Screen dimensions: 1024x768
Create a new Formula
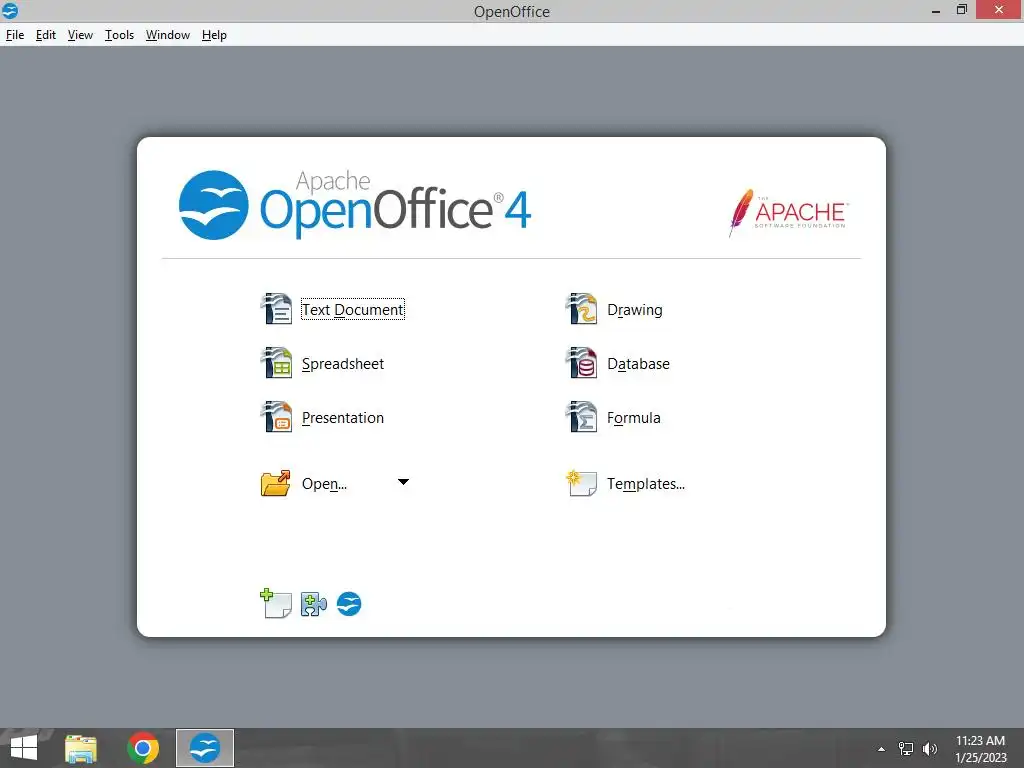click(633, 418)
